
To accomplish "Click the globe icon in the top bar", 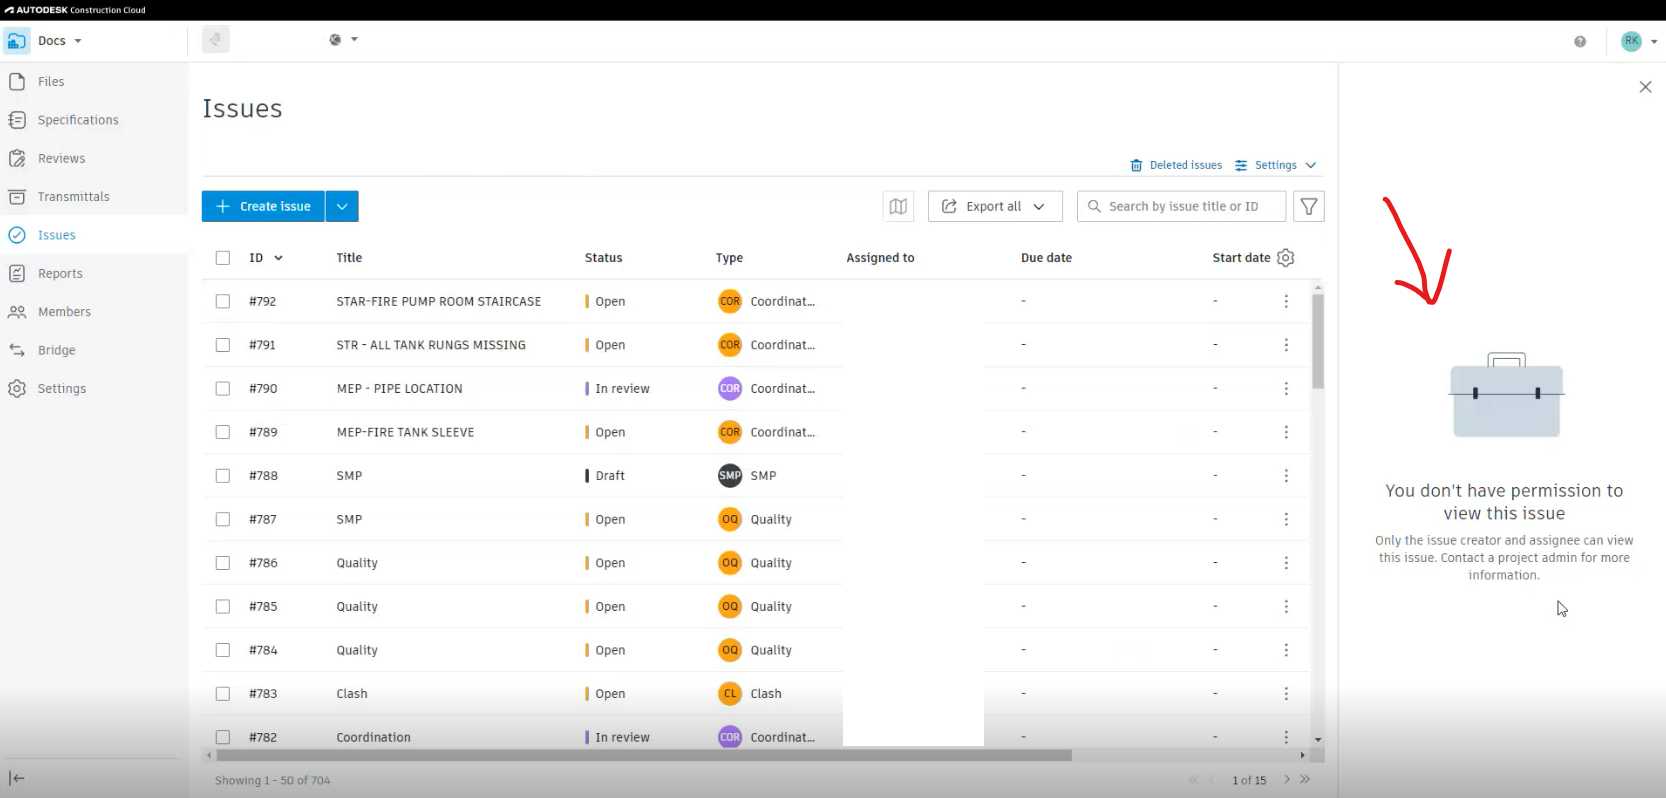I will (335, 40).
